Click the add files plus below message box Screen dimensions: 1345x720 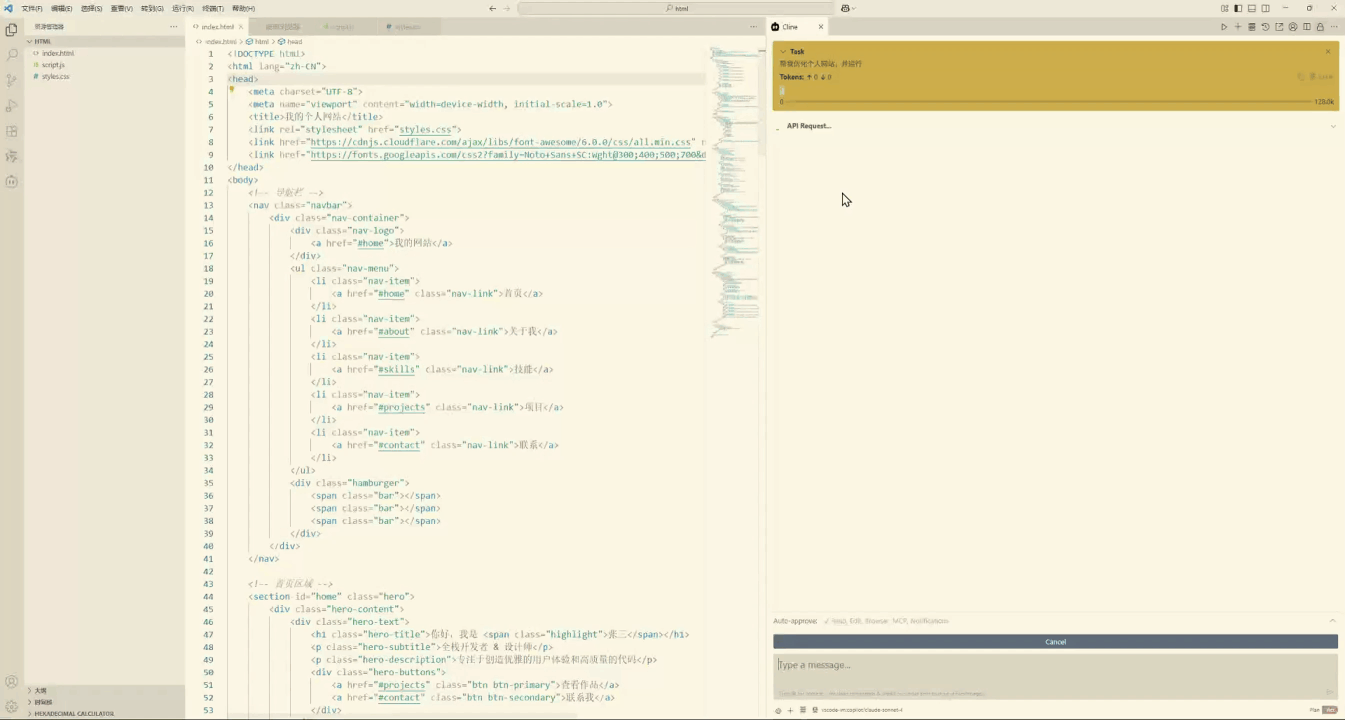790,710
